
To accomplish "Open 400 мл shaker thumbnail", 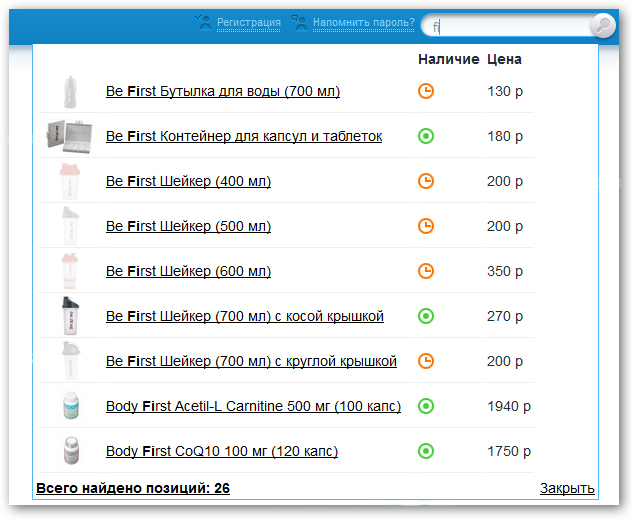I will pyautogui.click(x=70, y=181).
